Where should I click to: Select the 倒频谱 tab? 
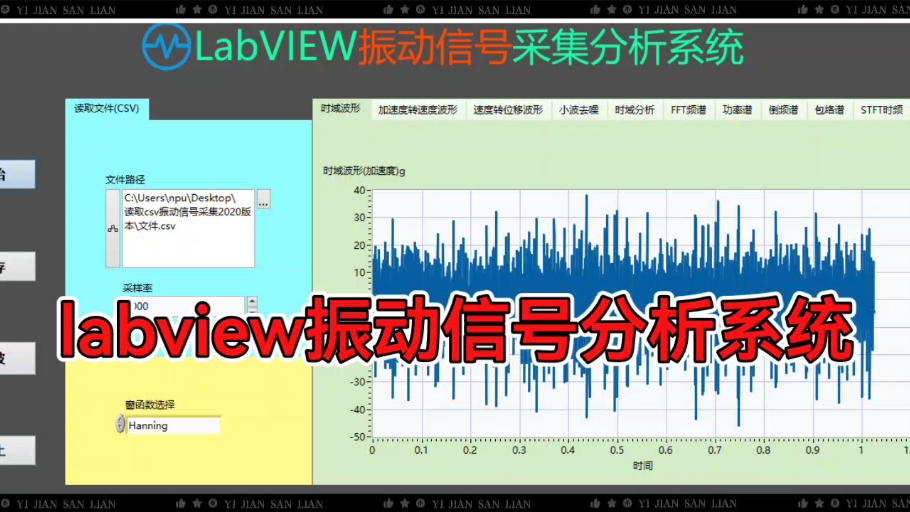click(x=783, y=110)
